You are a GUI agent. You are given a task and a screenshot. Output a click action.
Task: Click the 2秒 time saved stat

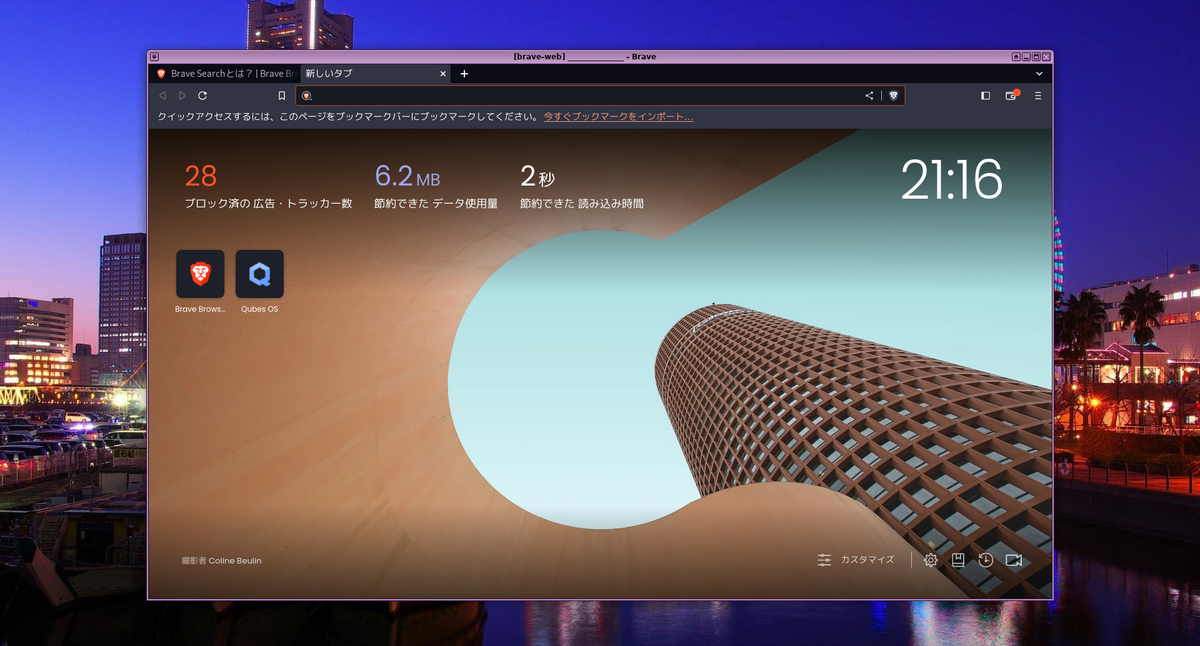pyautogui.click(x=537, y=177)
